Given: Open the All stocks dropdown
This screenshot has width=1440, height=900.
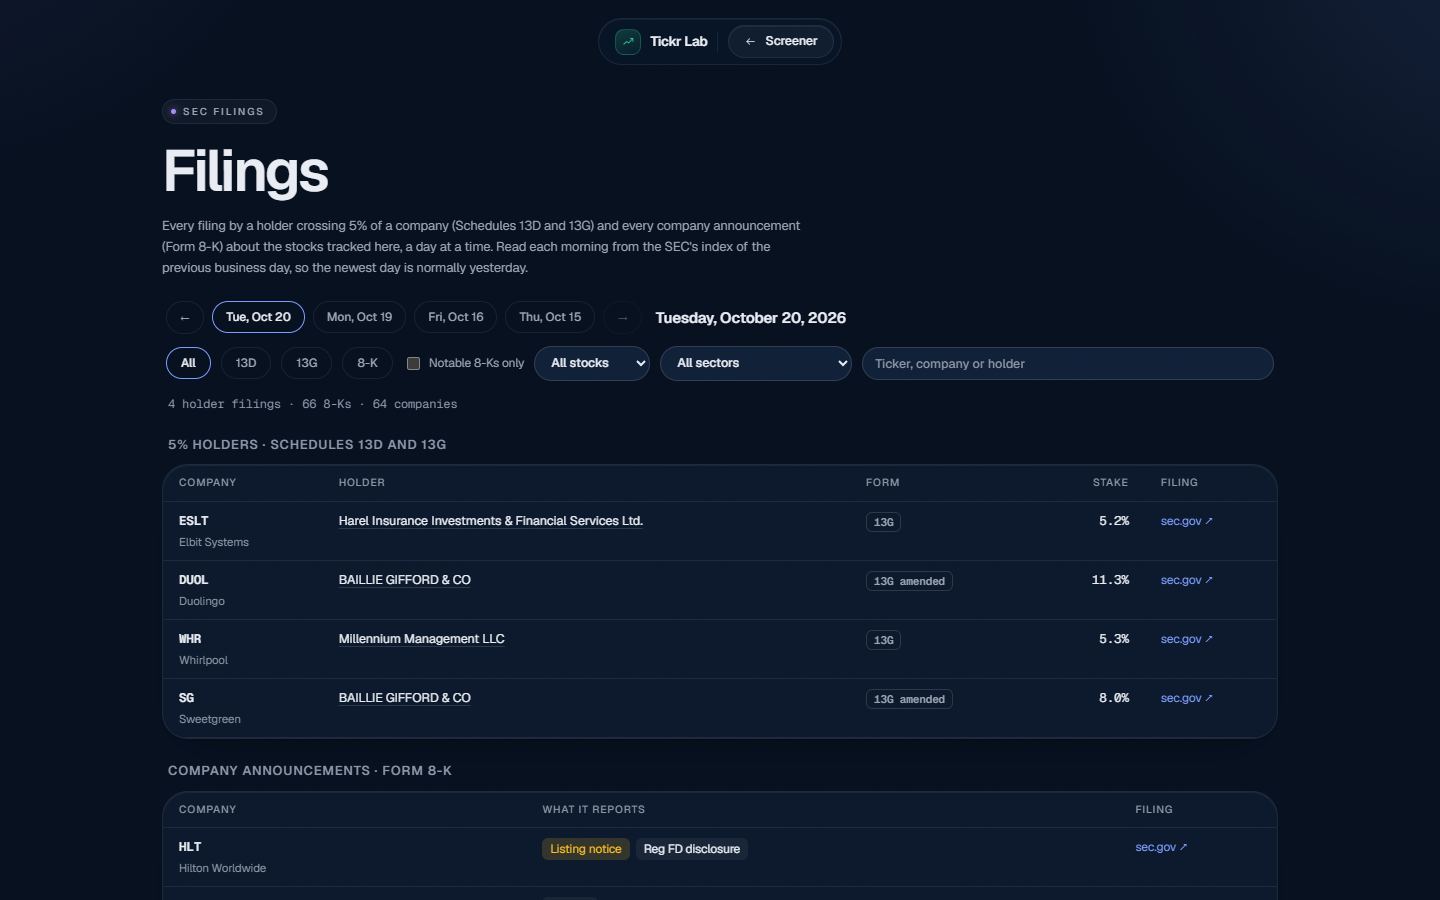Looking at the screenshot, I should point(592,363).
